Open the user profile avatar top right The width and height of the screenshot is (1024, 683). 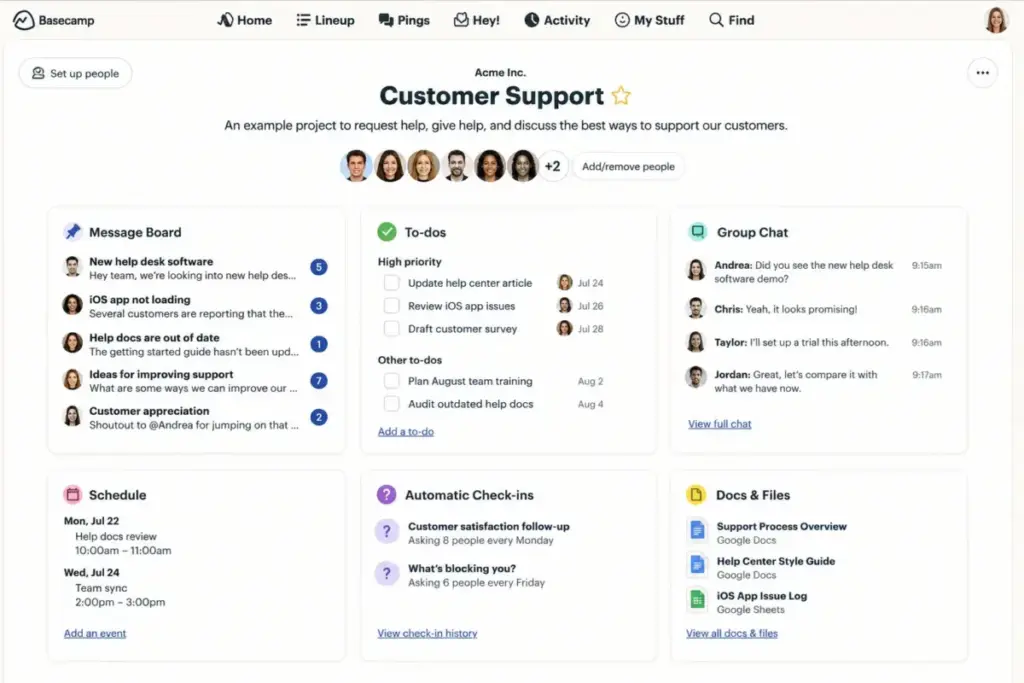tap(996, 20)
